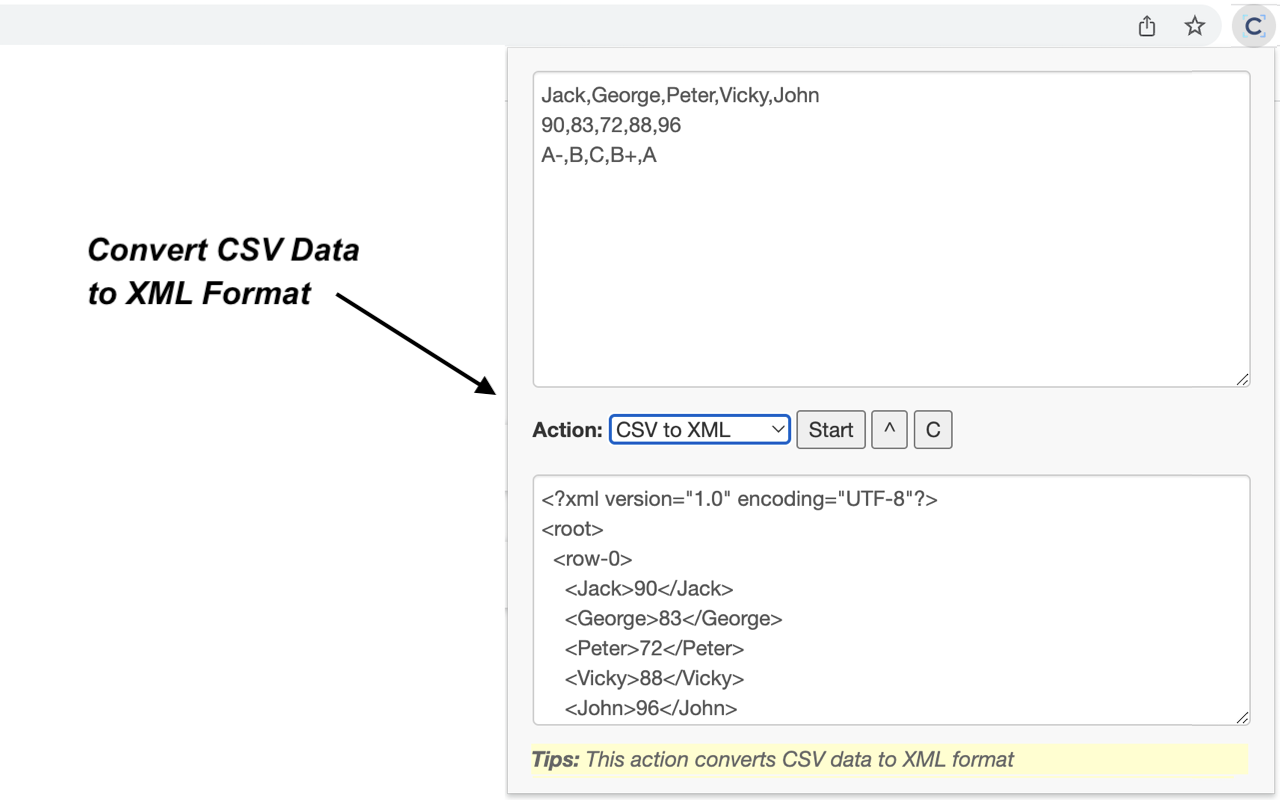Click '<George>83</George>' in output
1280x800 pixels.
click(x=673, y=619)
